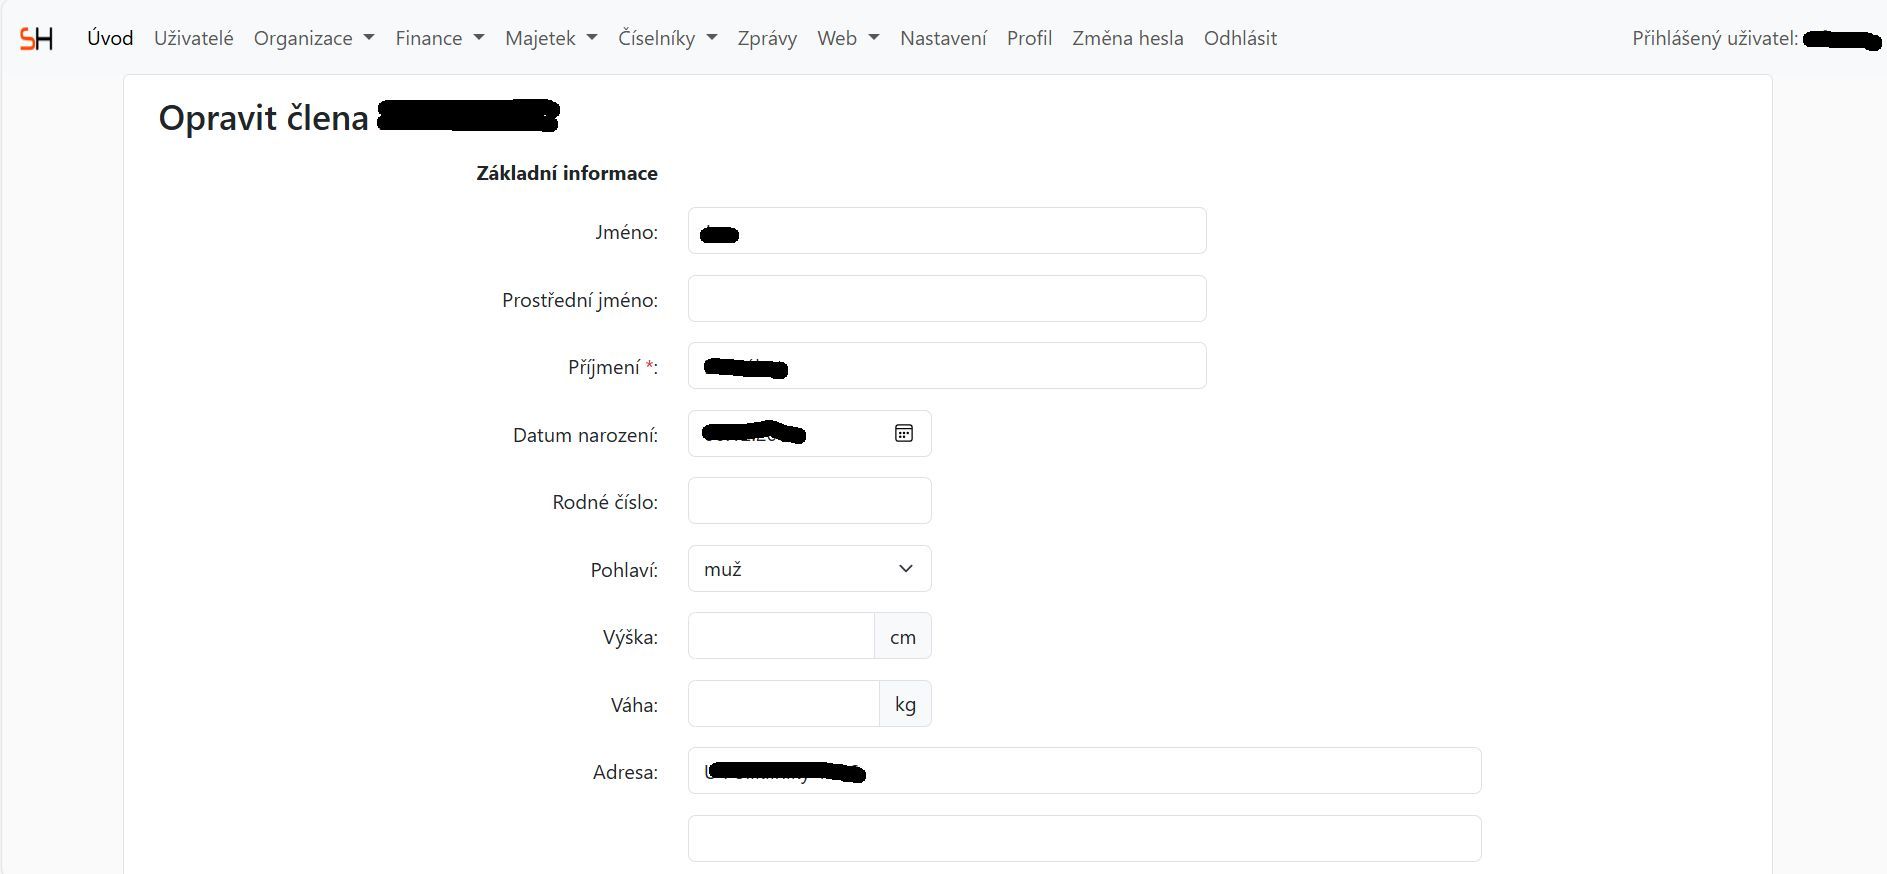
Task: Focus the Prostřední jméno input field
Action: [946, 299]
